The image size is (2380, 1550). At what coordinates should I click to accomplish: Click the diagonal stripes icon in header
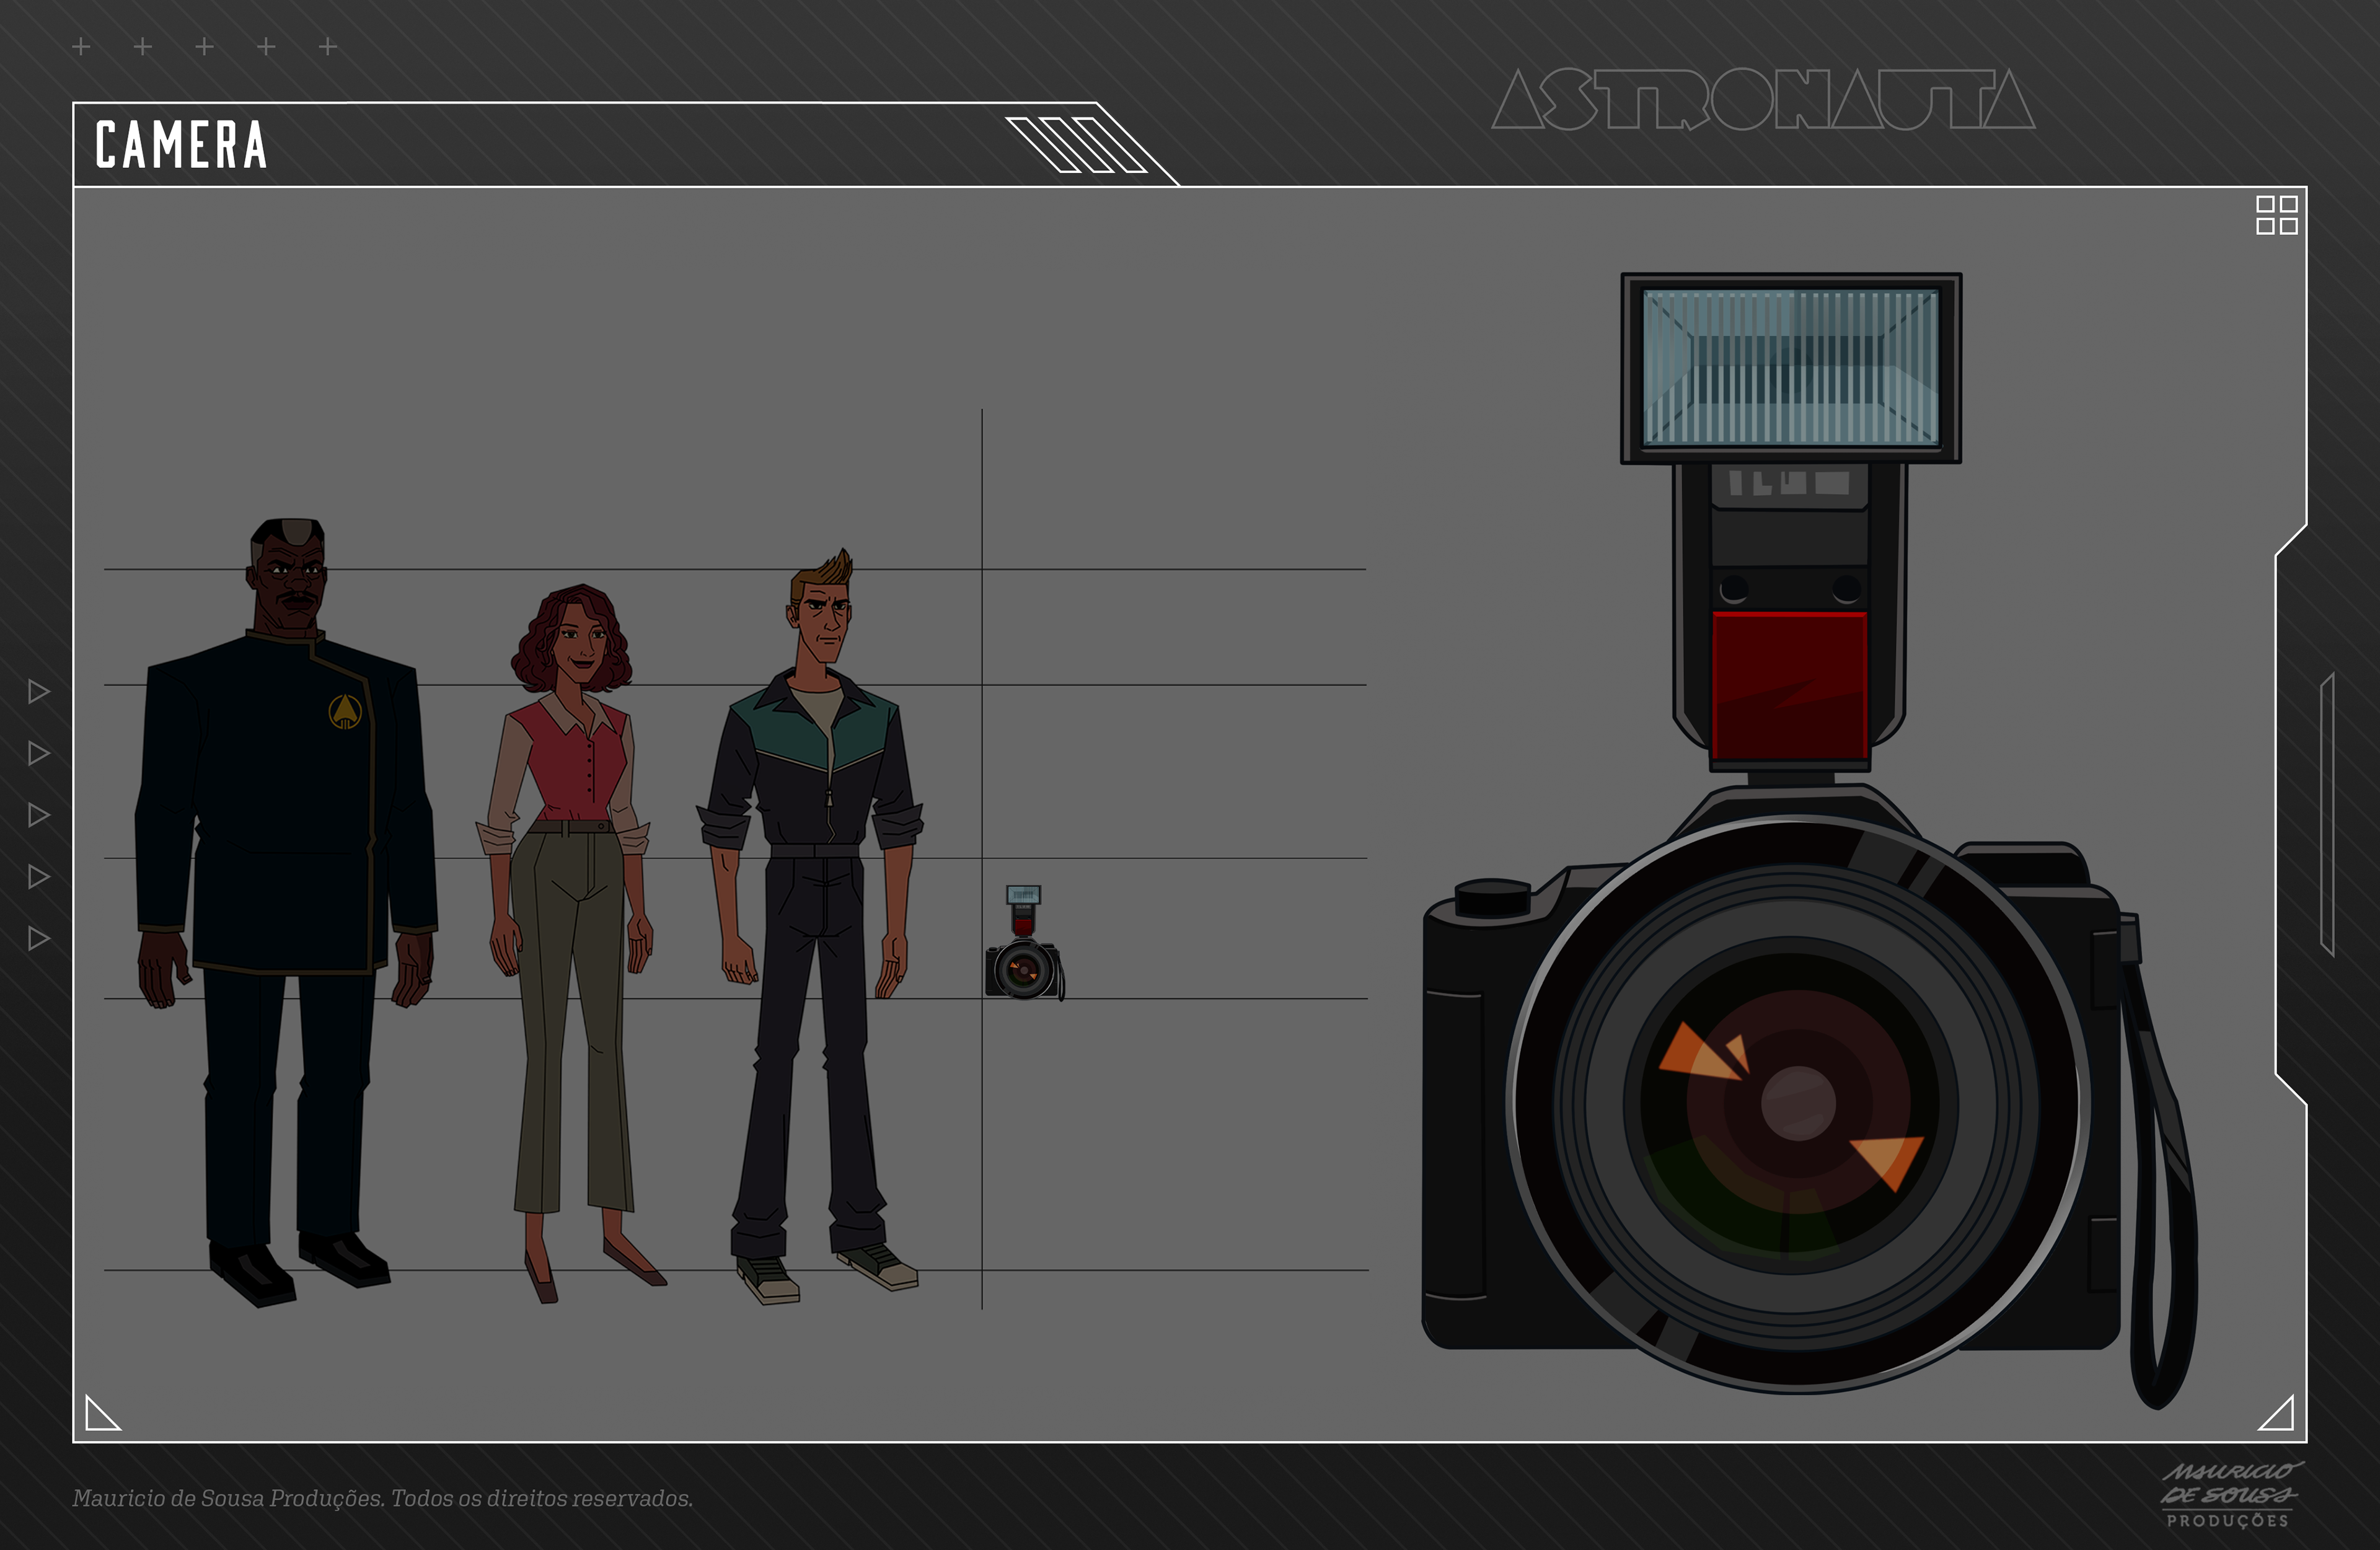tap(1075, 145)
